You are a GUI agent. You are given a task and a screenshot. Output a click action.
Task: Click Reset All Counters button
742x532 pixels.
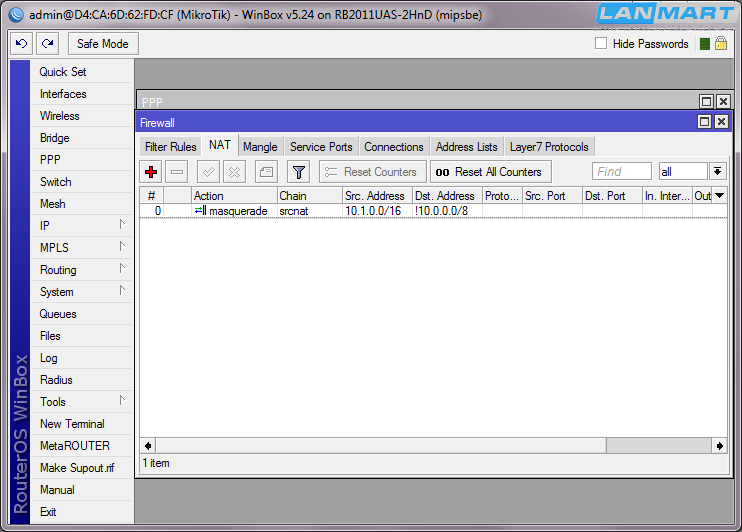pyautogui.click(x=491, y=172)
